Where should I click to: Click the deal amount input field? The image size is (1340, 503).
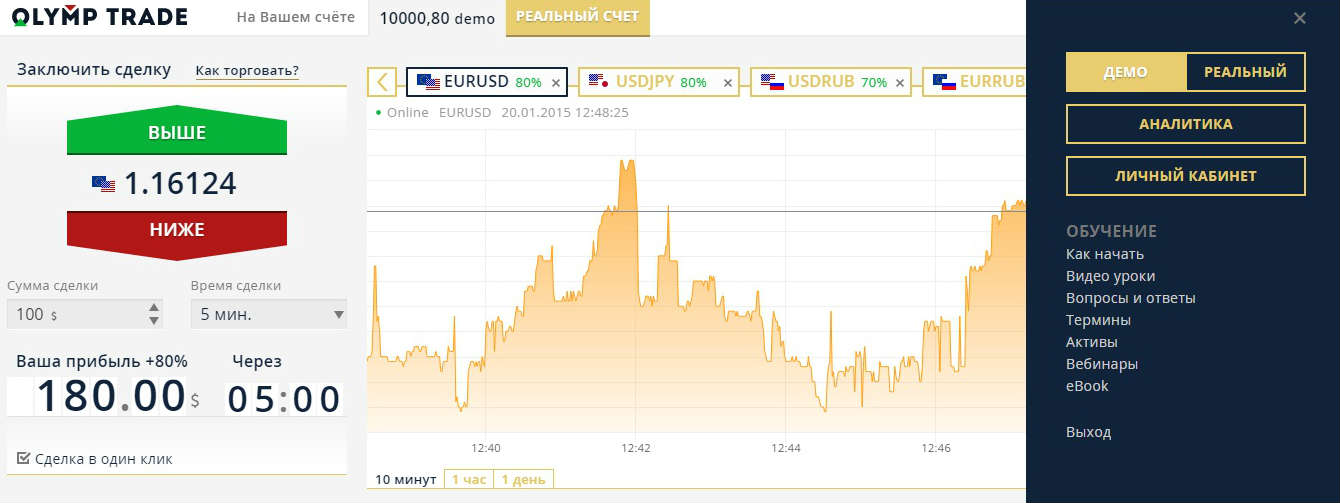75,314
